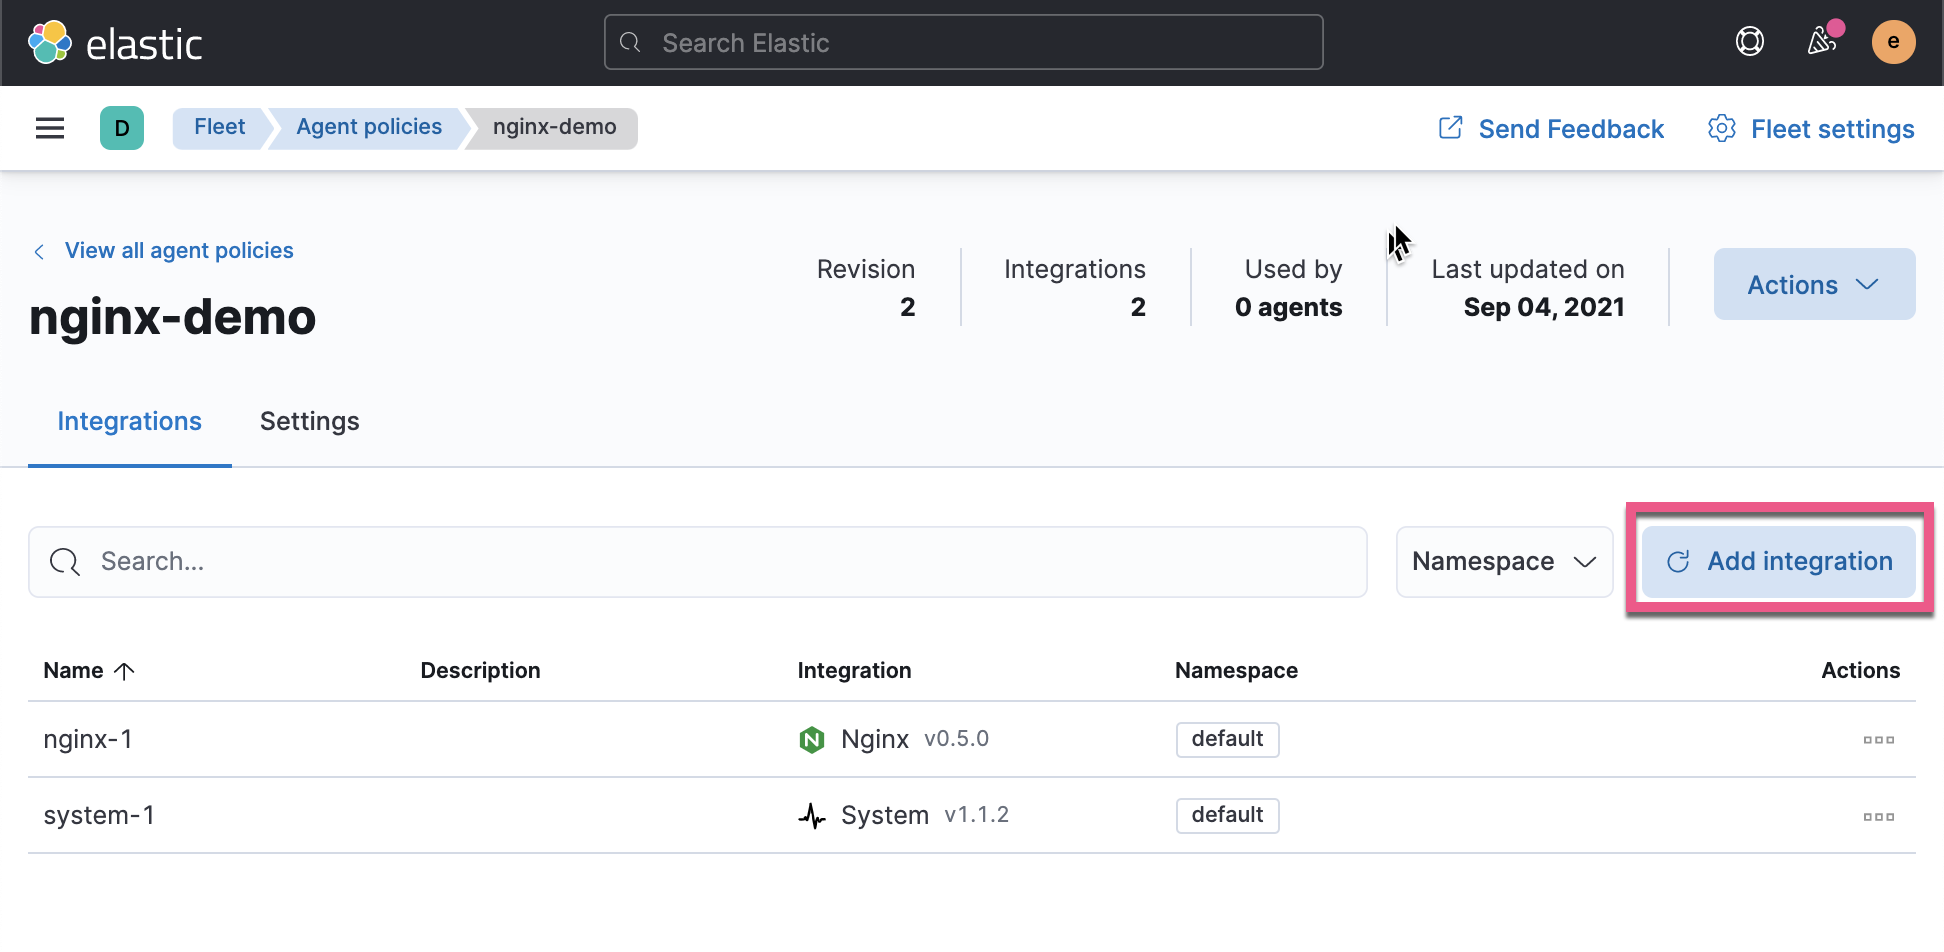The image size is (1944, 952).
Task: Expand the Actions dropdown
Action: tap(1814, 285)
